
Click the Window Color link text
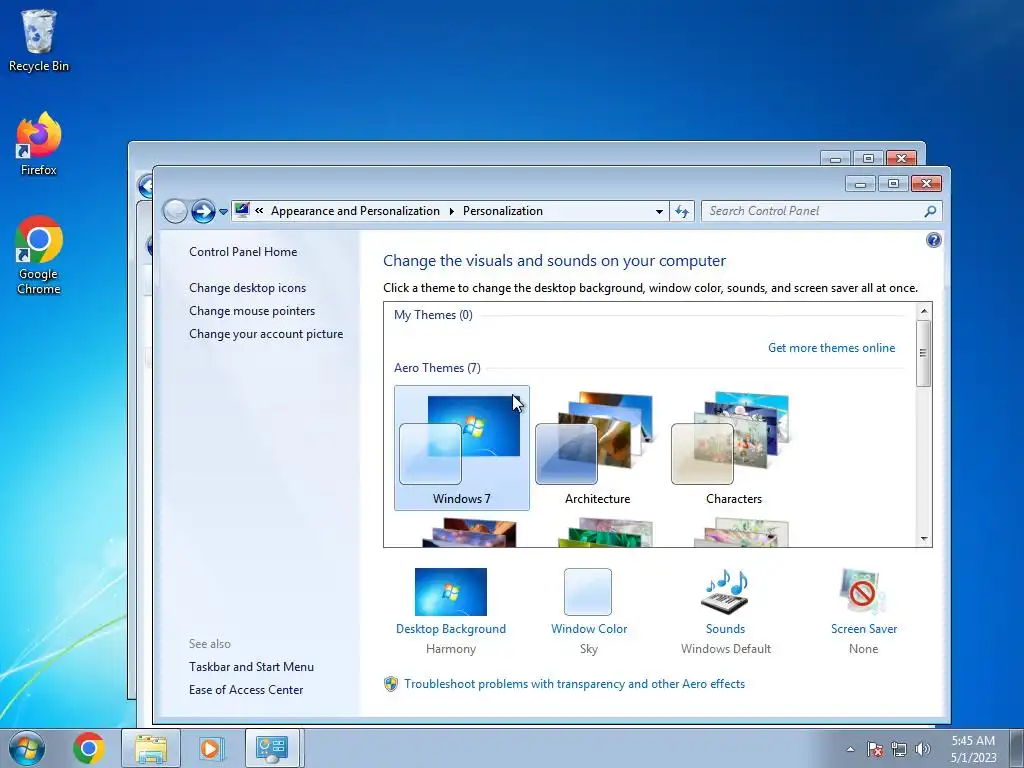pos(589,629)
